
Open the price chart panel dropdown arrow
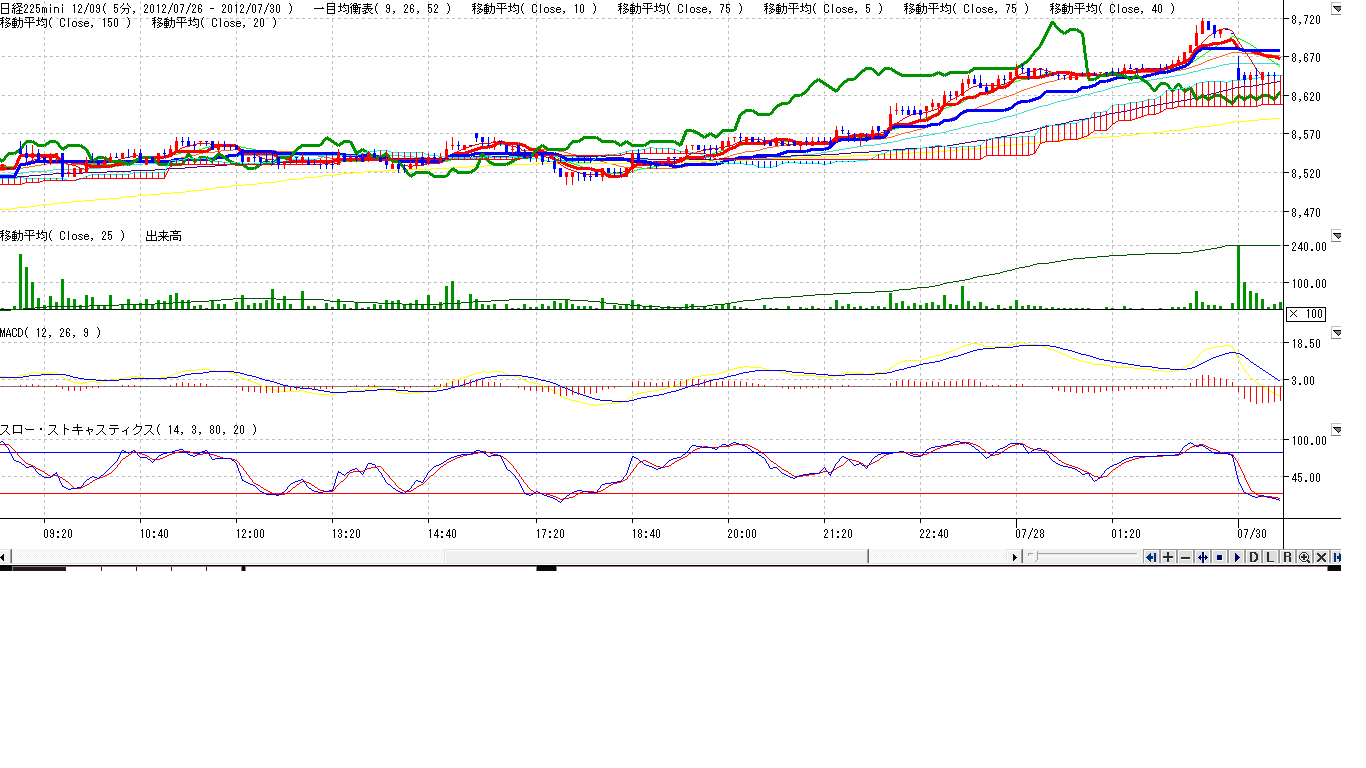tap(1337, 9)
